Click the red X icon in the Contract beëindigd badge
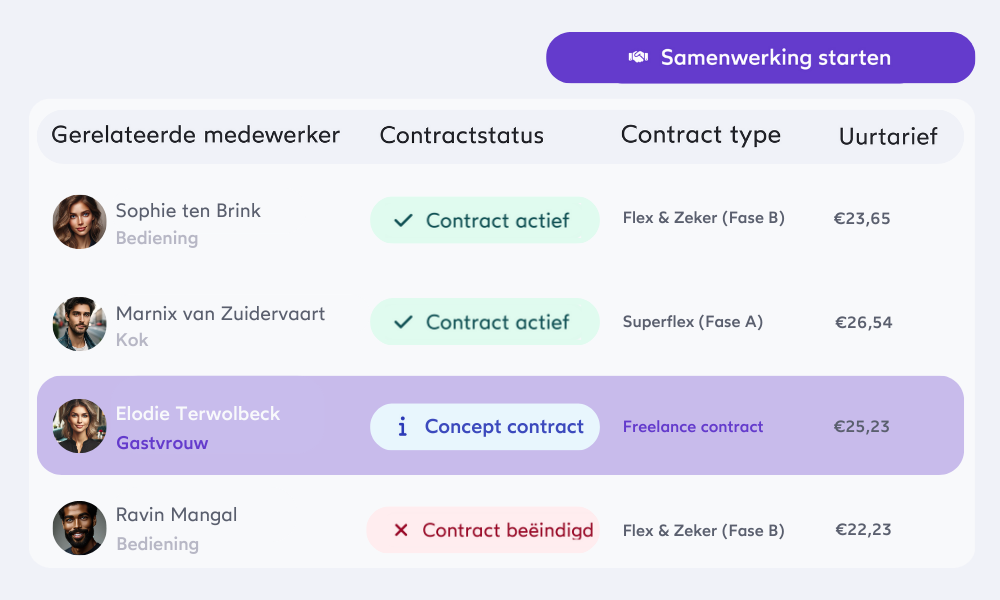1000x600 pixels. (x=401, y=530)
